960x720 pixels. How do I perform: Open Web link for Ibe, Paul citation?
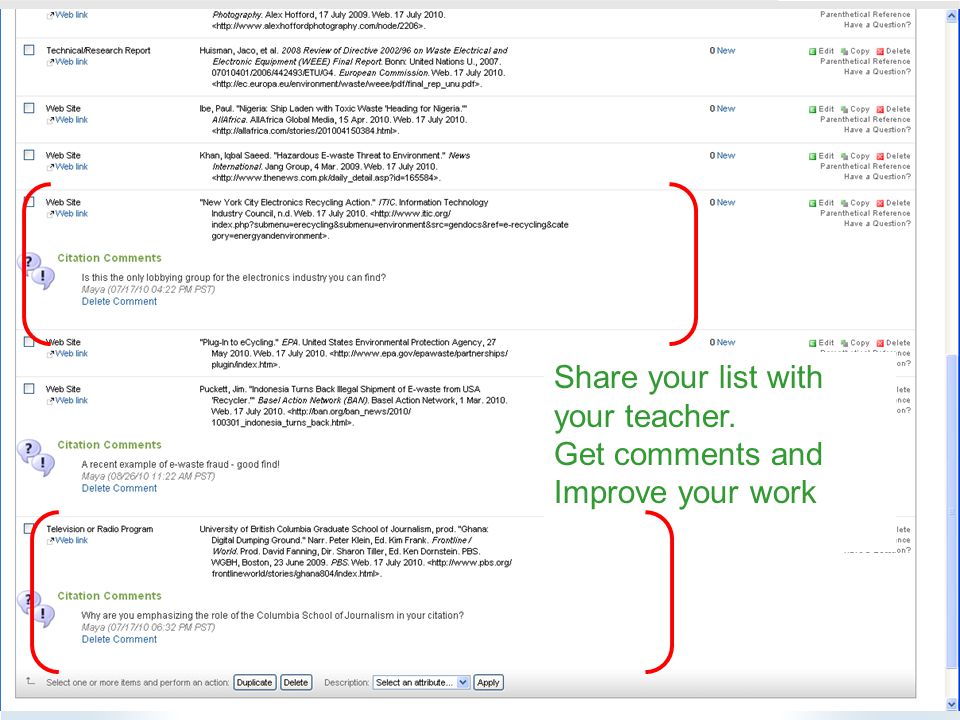[72, 120]
